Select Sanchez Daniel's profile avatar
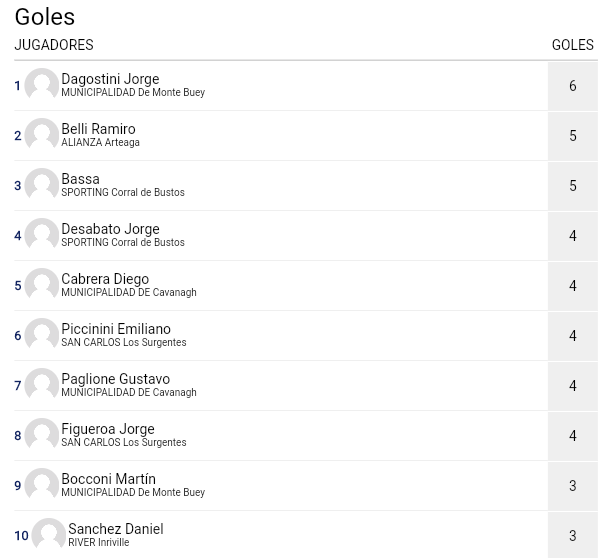 tap(49, 535)
